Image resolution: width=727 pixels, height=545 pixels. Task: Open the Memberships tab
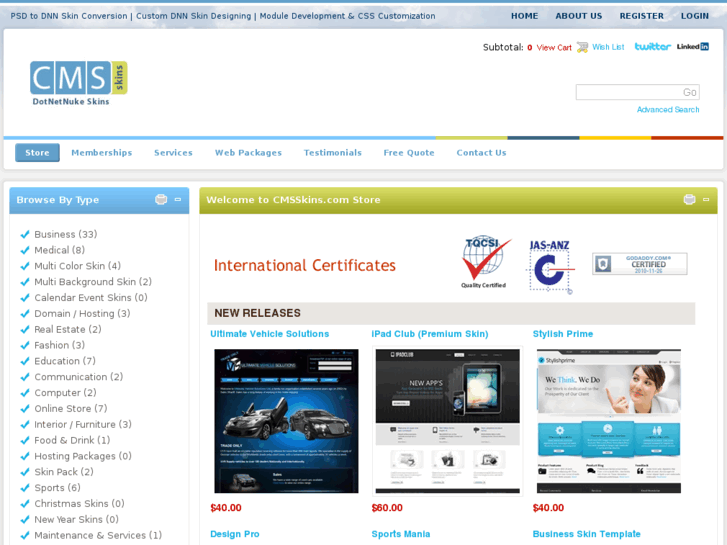coord(101,153)
